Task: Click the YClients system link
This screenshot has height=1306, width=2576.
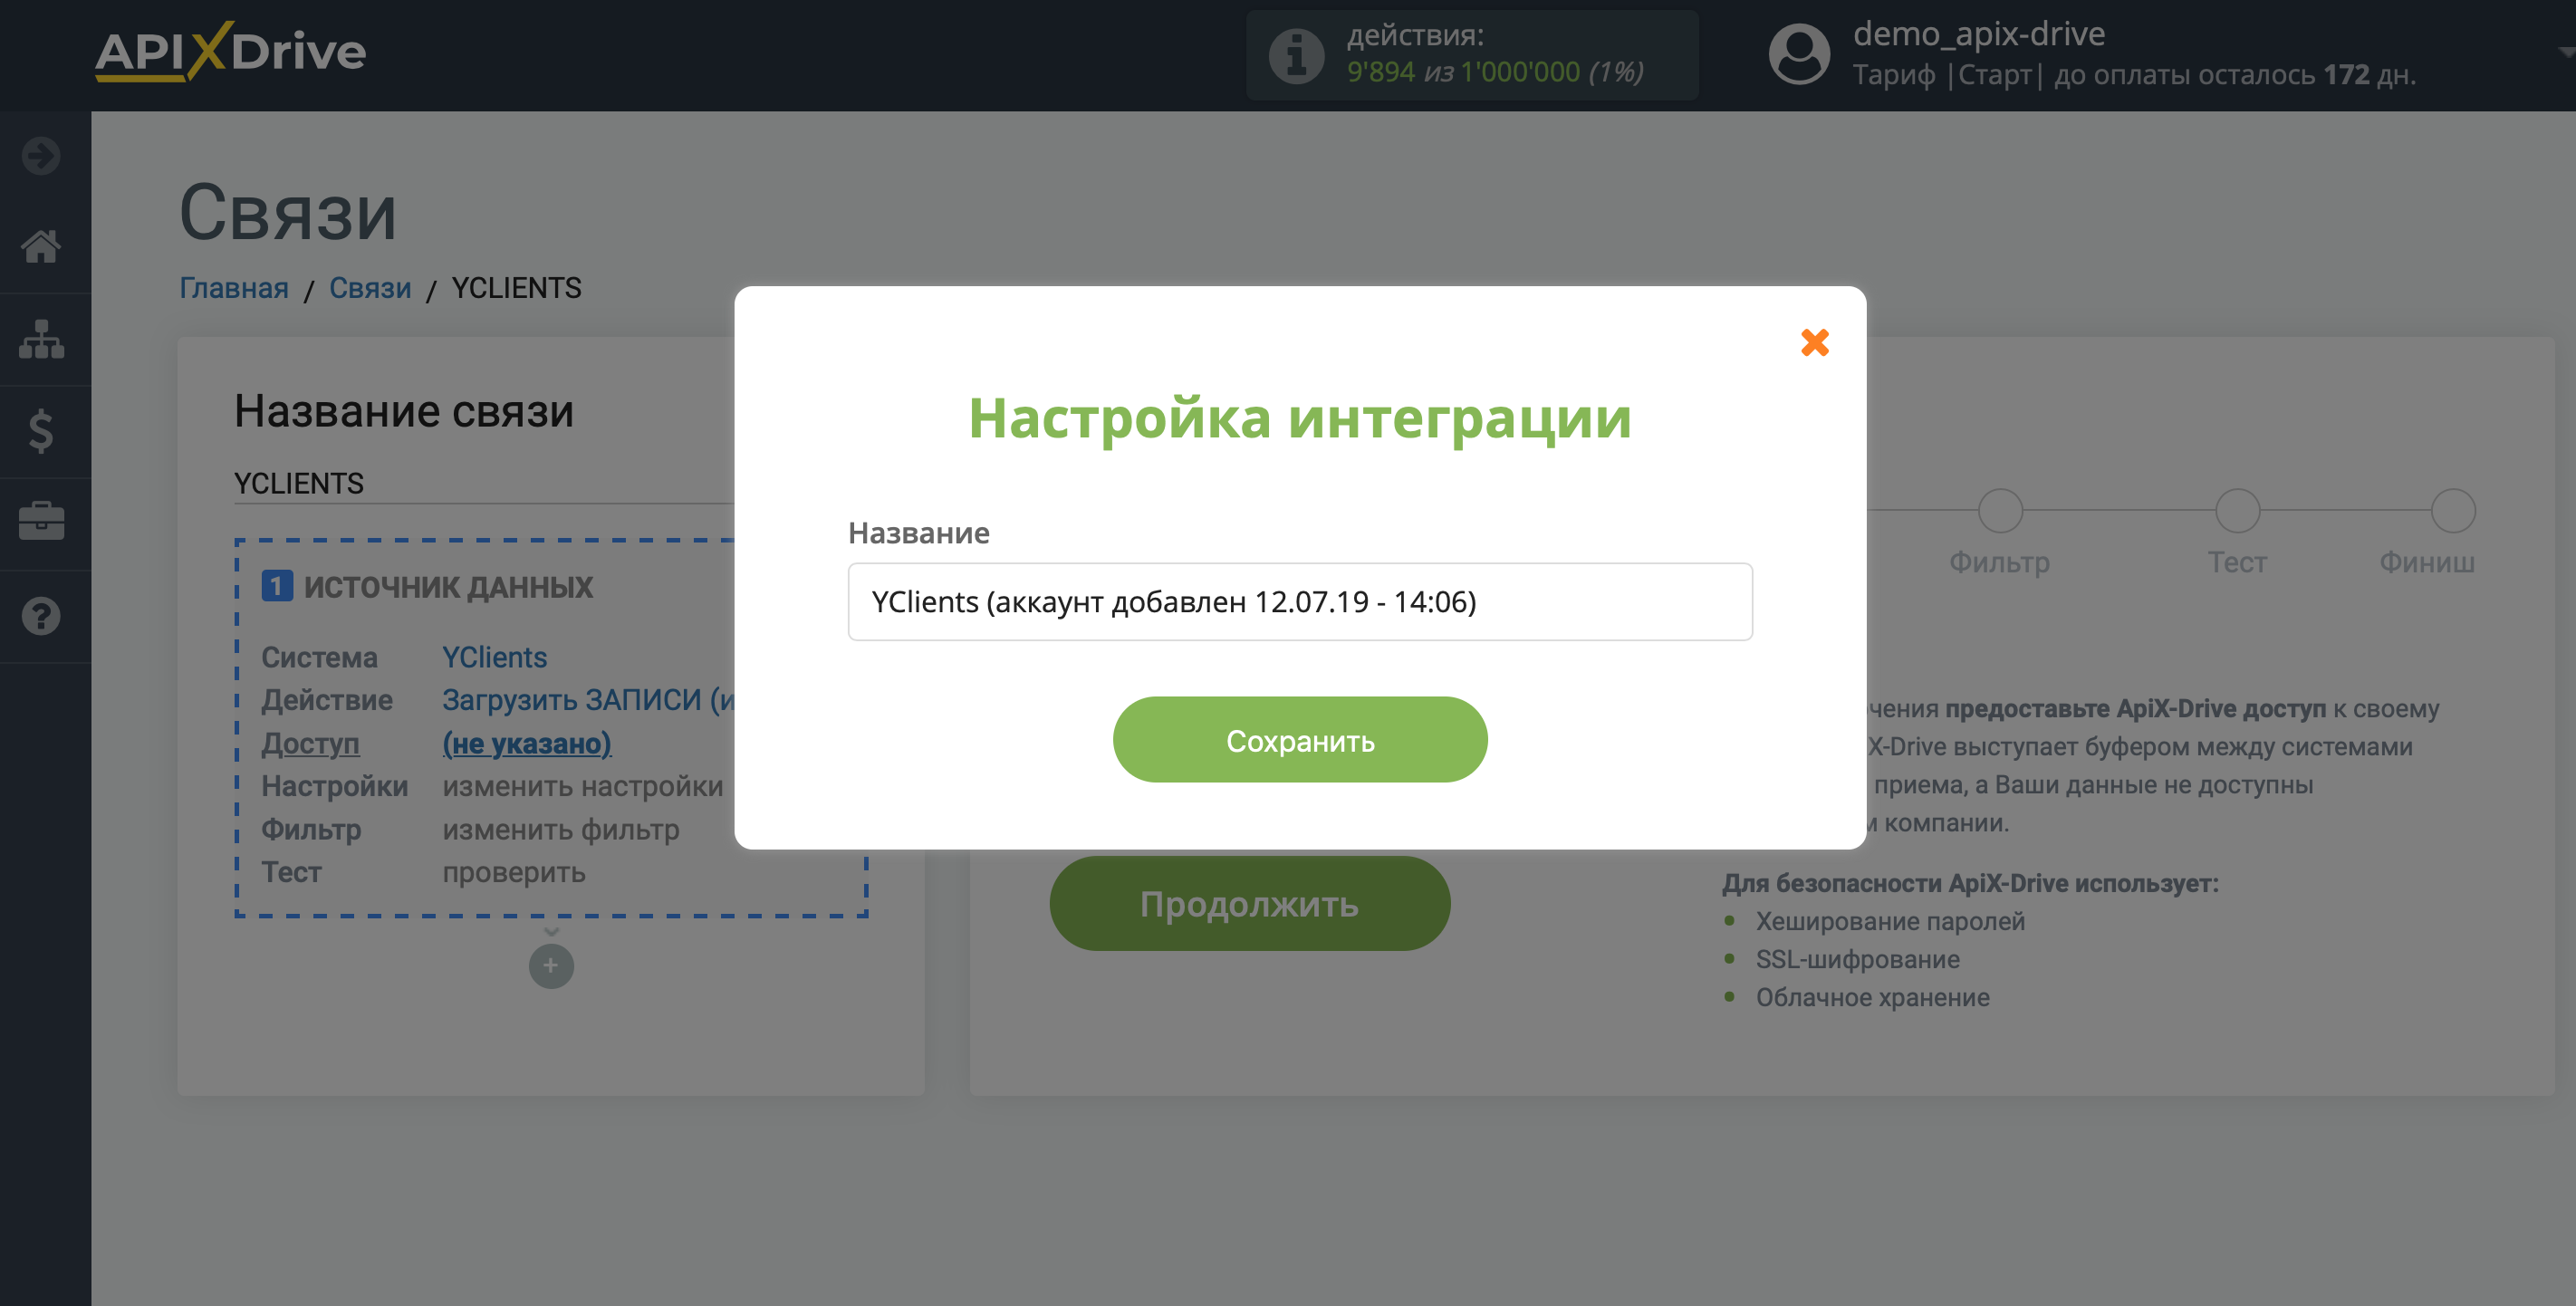Action: 494,657
